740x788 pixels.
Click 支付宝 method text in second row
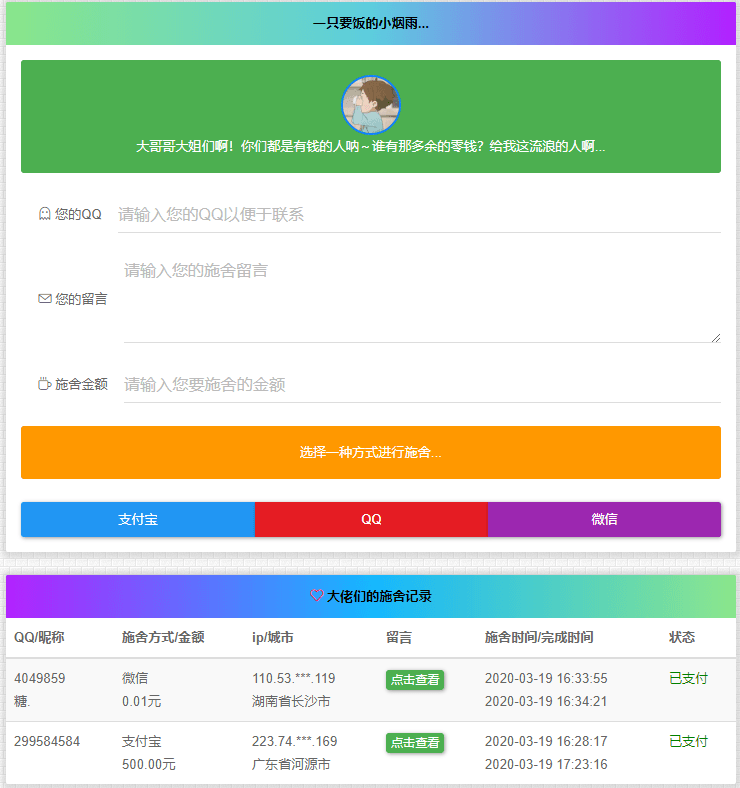click(142, 741)
